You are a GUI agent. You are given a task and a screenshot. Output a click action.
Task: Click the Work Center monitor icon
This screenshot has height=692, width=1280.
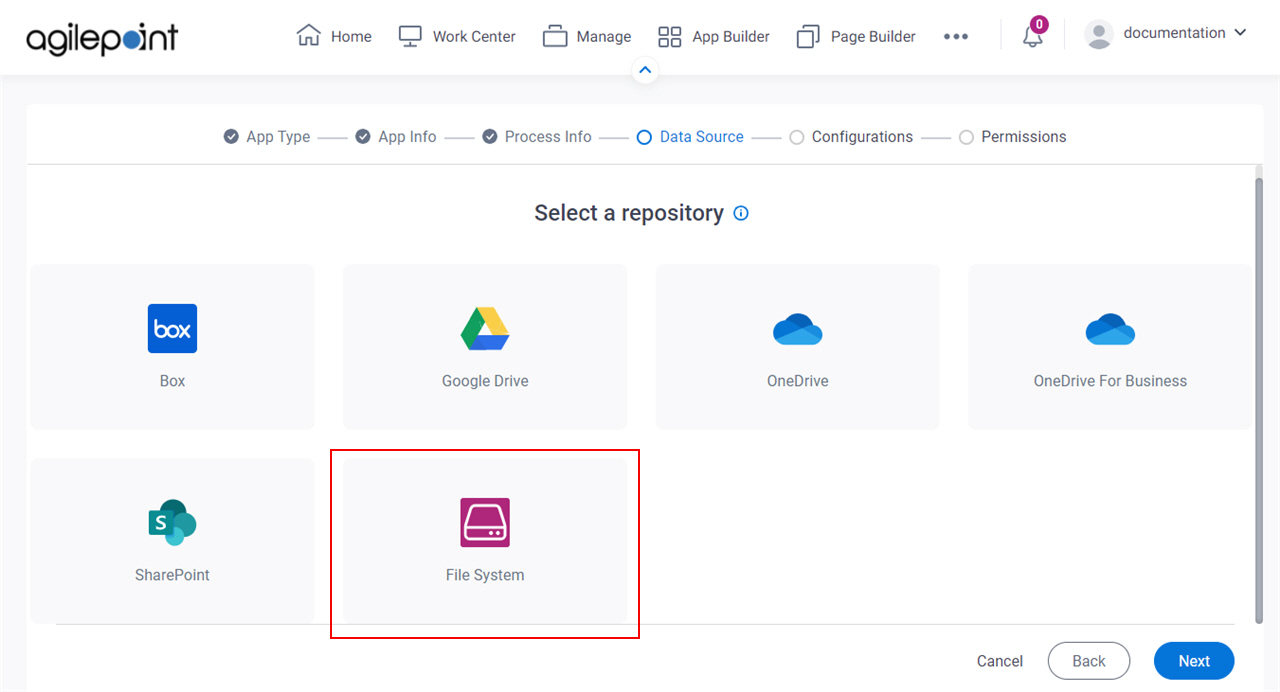point(410,36)
